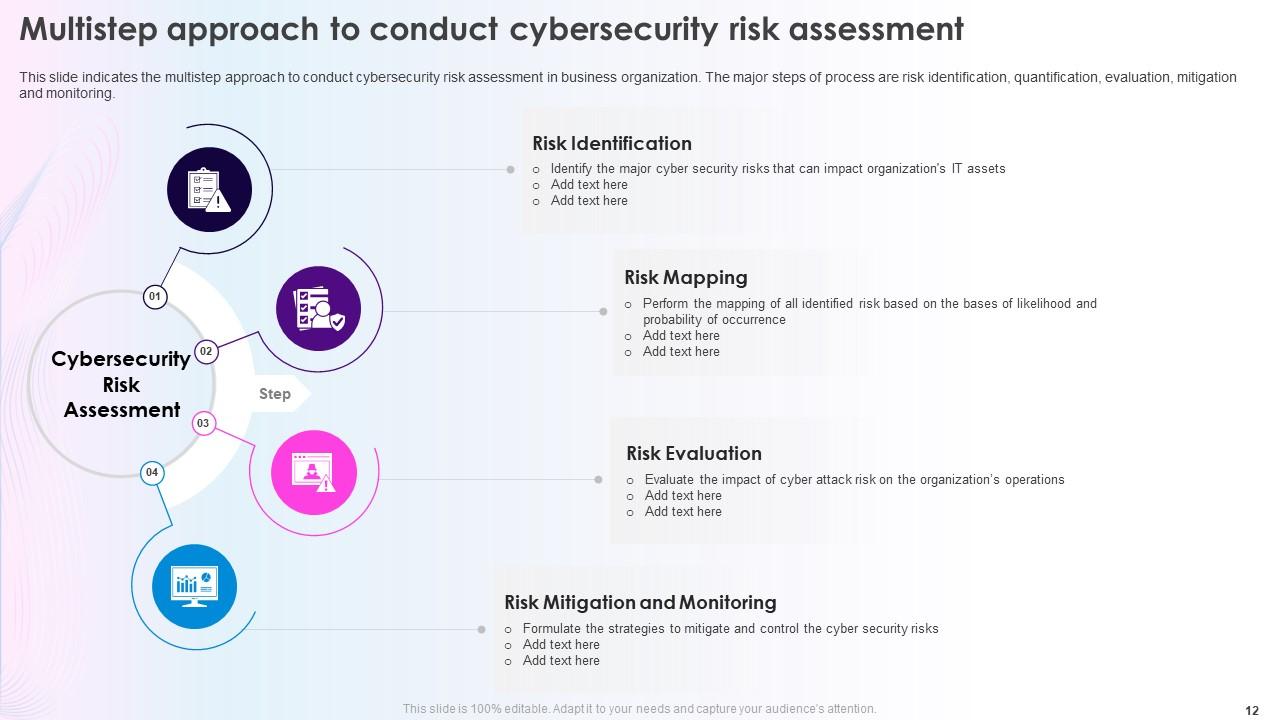Click the bullet about formulating mitigation strategies
1280x720 pixels.
pyautogui.click(x=730, y=629)
